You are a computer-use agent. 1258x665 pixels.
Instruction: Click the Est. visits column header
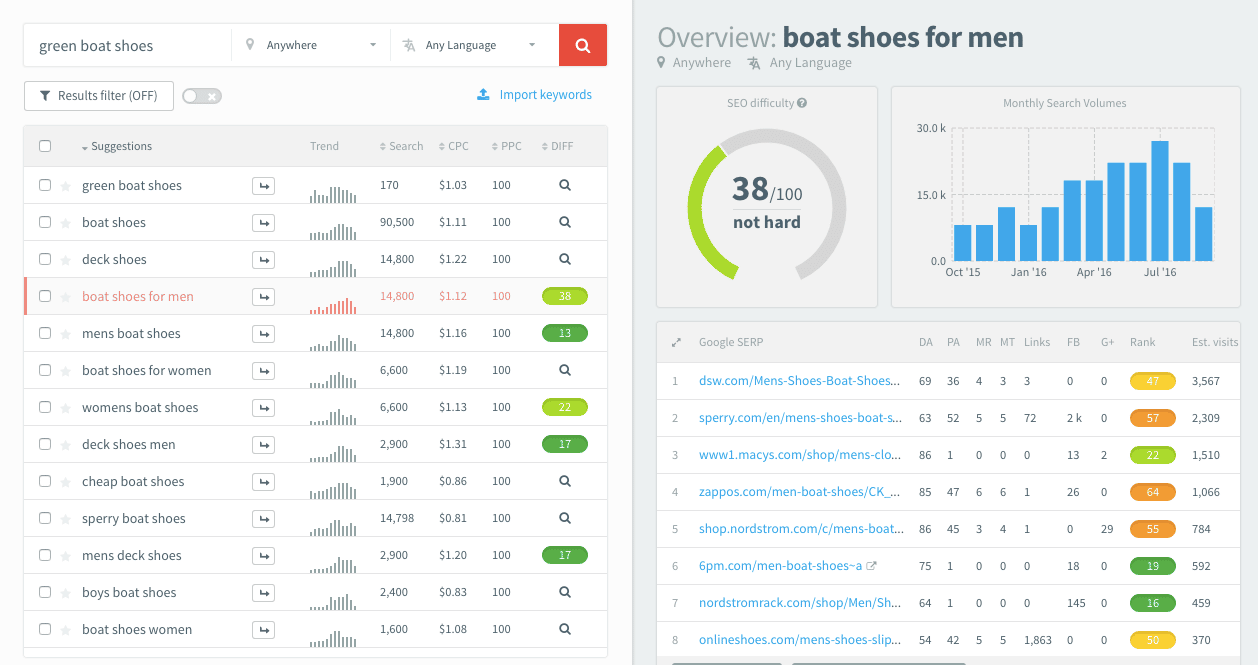pos(1215,342)
